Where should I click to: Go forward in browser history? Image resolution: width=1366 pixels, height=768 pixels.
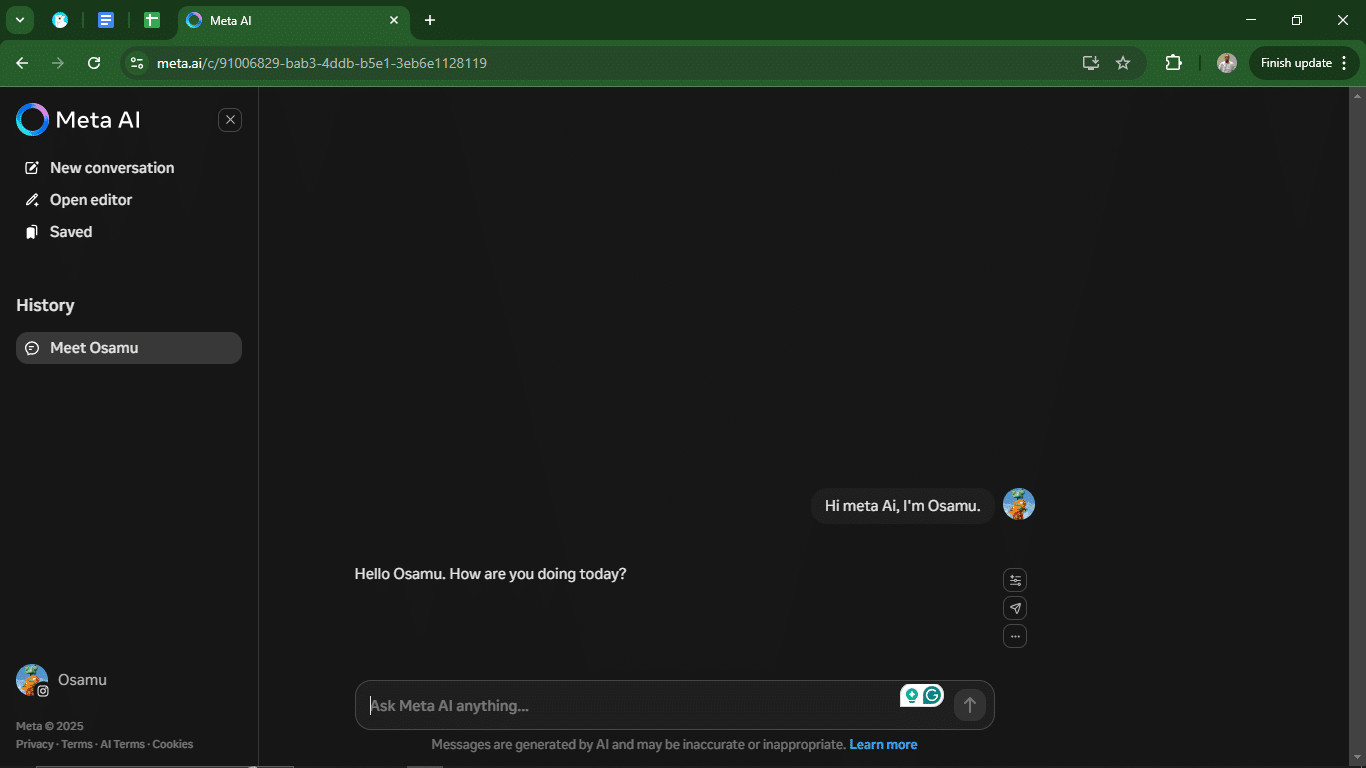tap(58, 63)
